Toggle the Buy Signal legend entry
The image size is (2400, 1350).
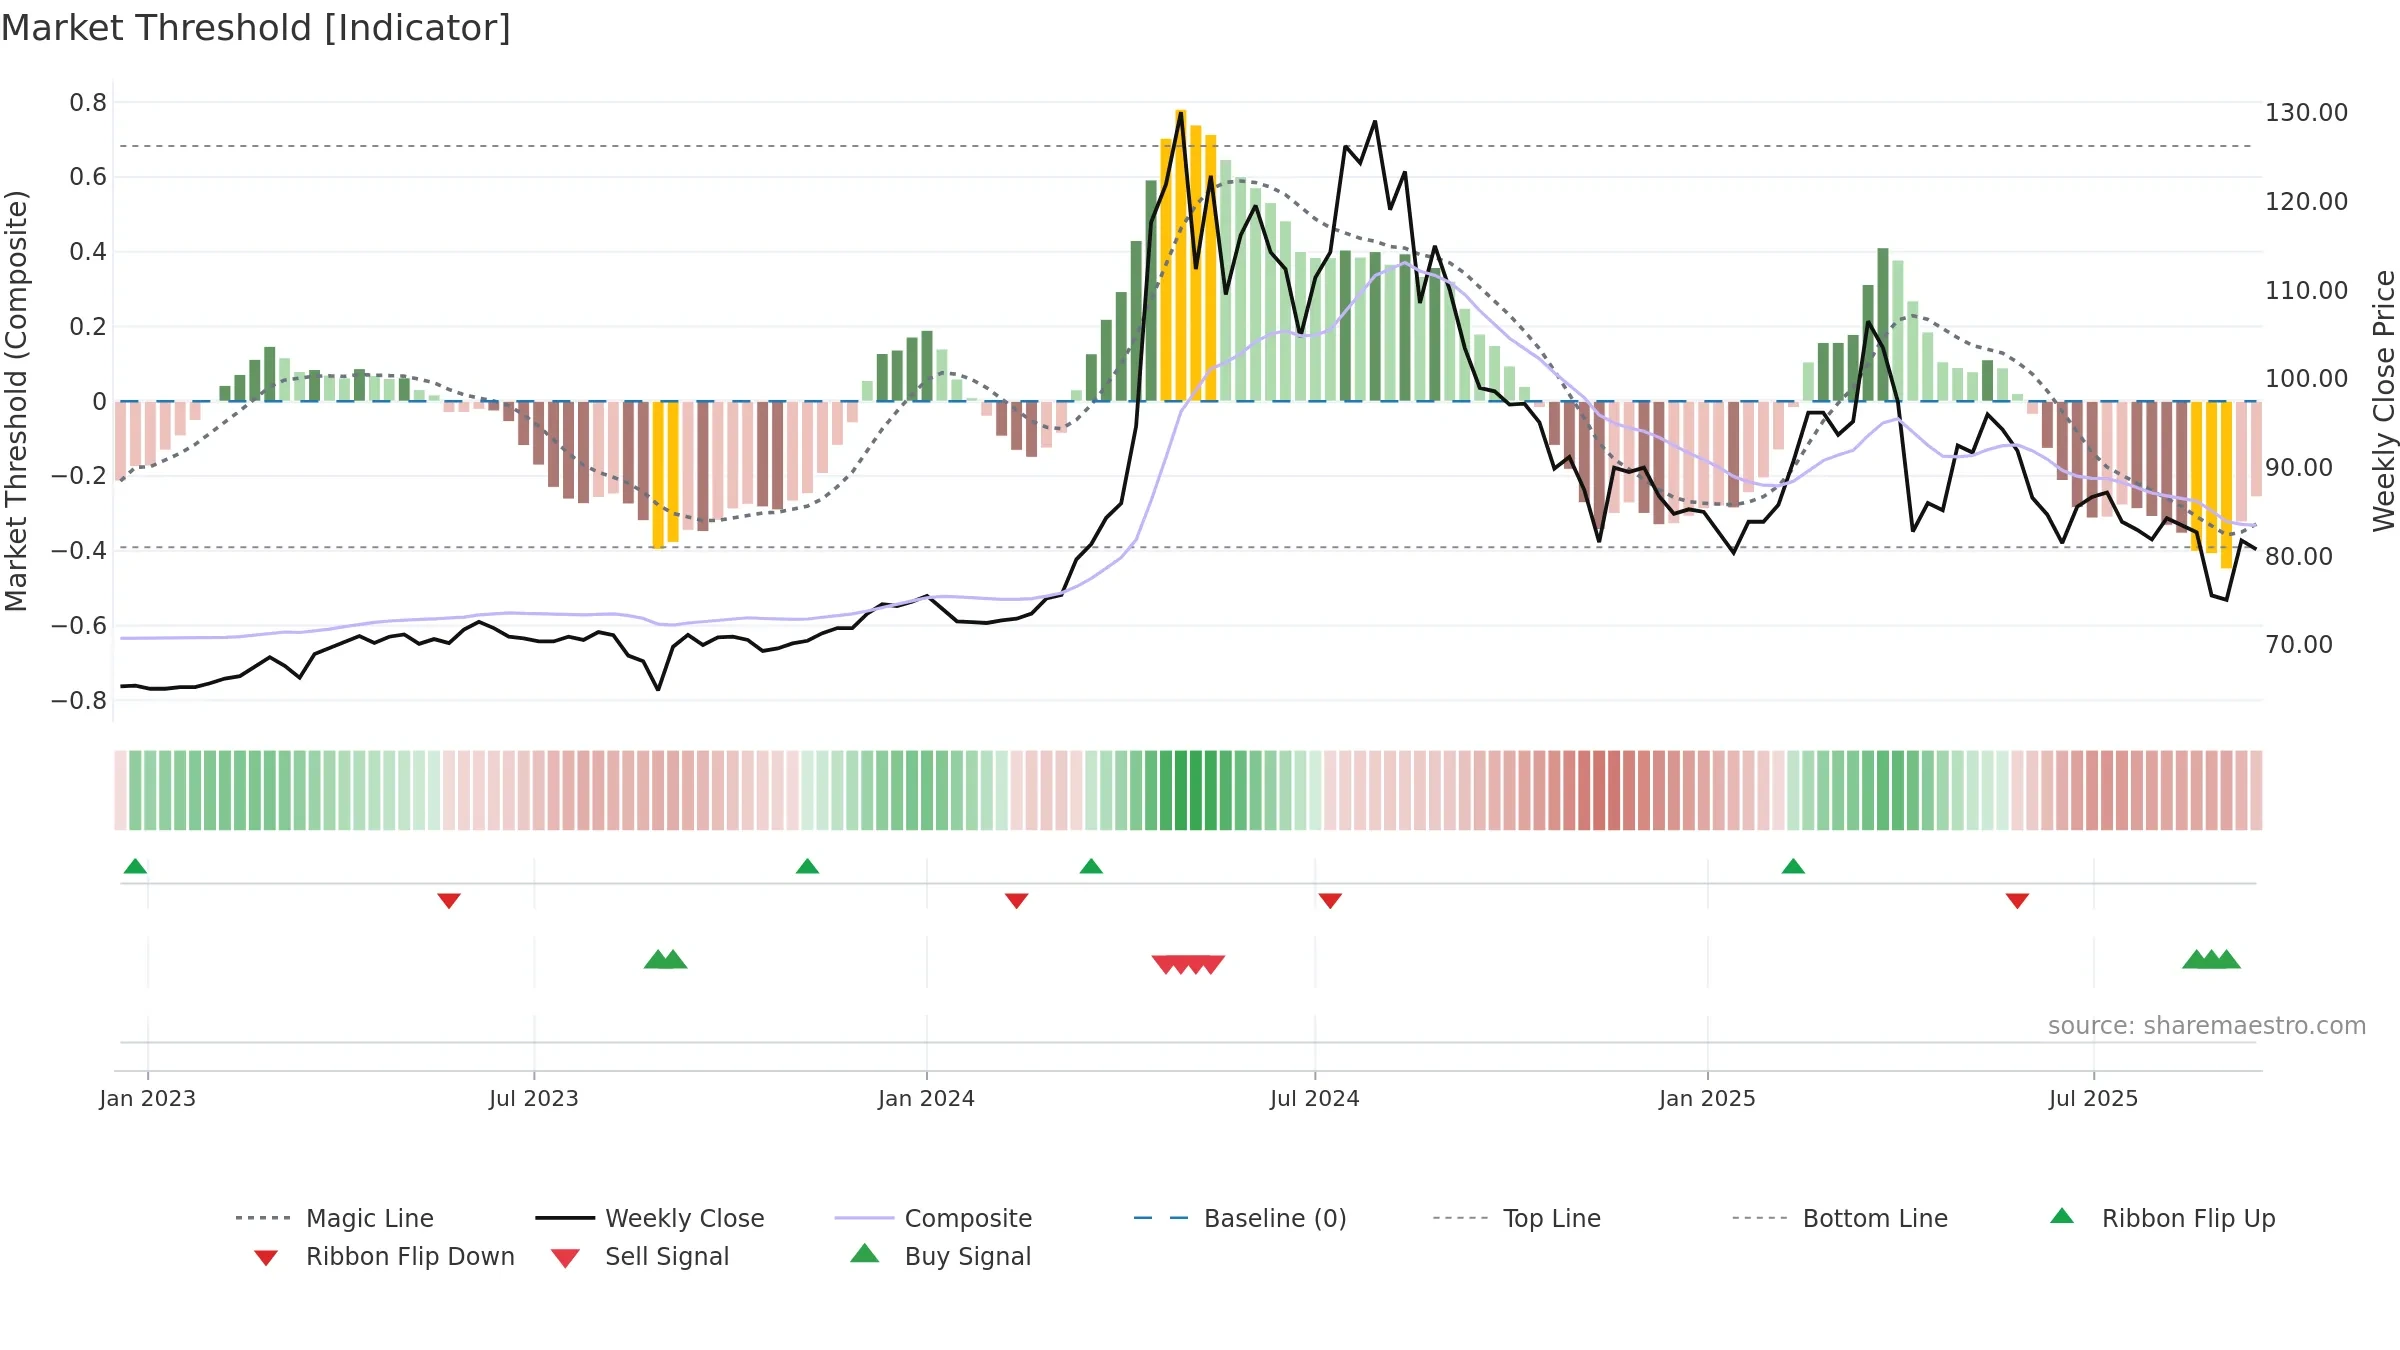tap(940, 1256)
